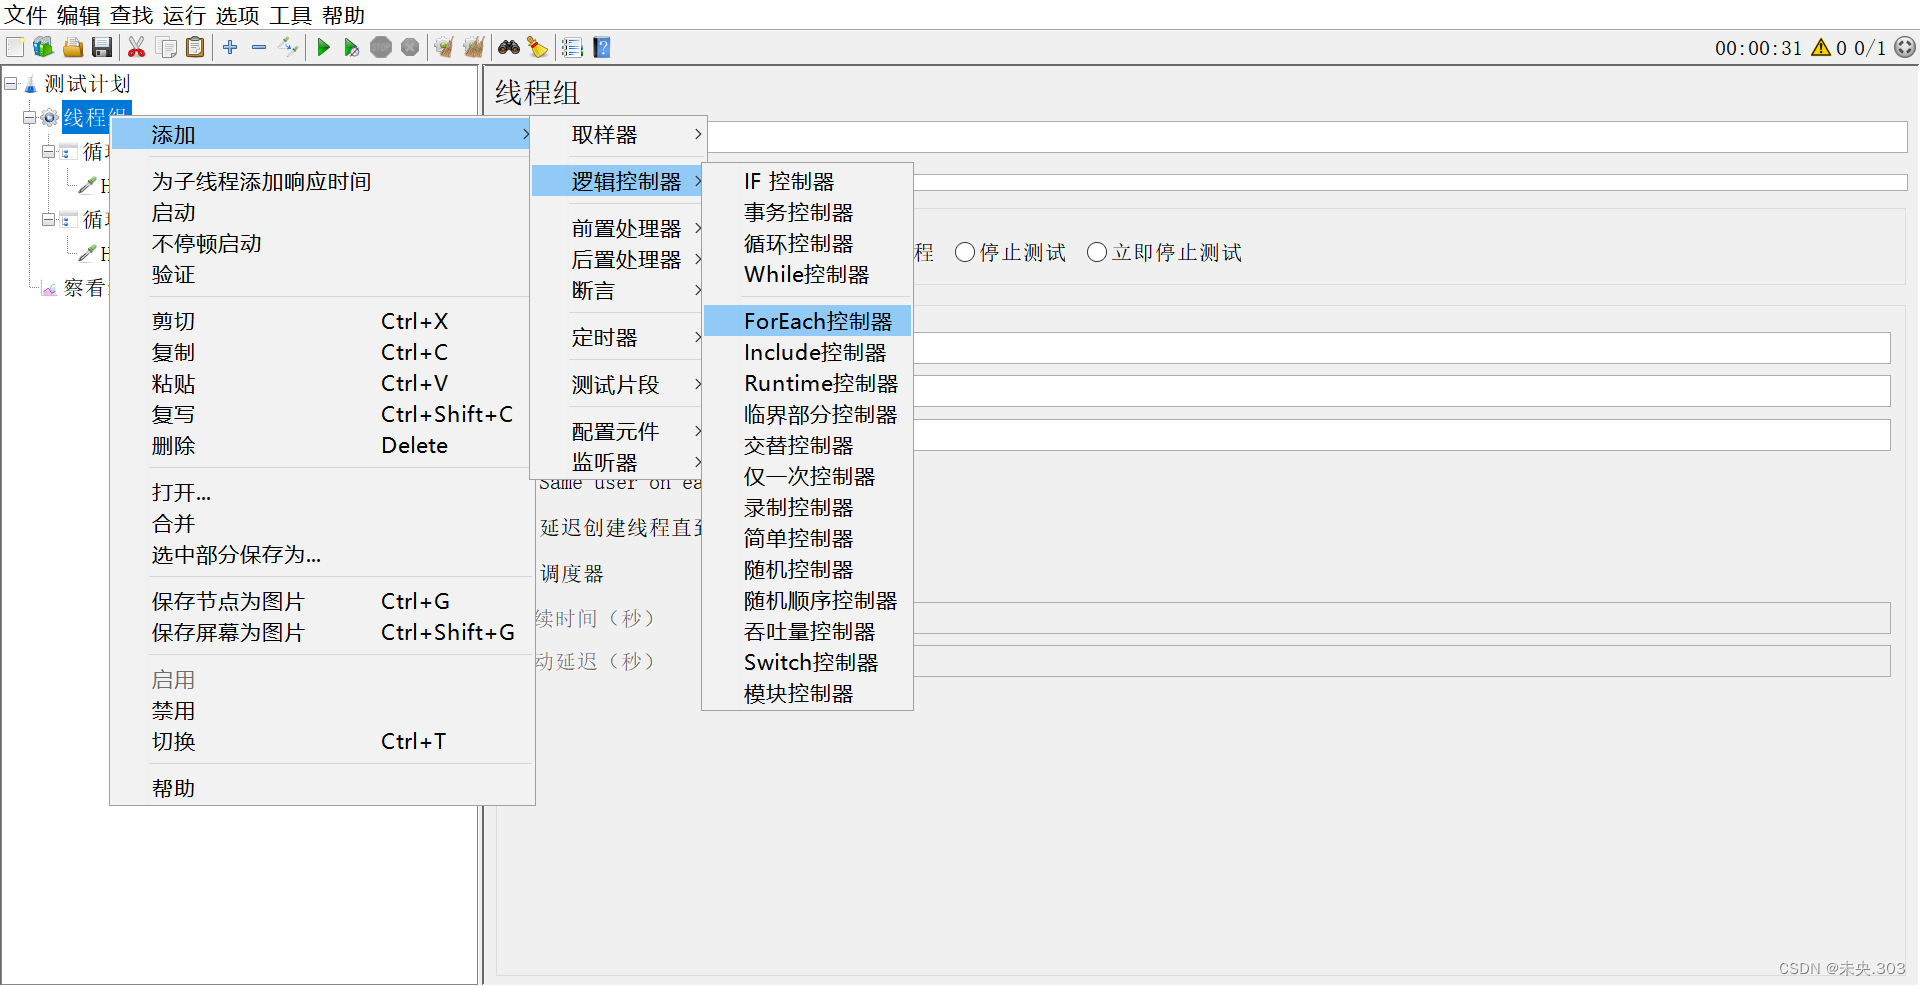This screenshot has height=986, width=1920.
Task: Choose ForEach控制器 from the submenu
Action: coord(808,321)
